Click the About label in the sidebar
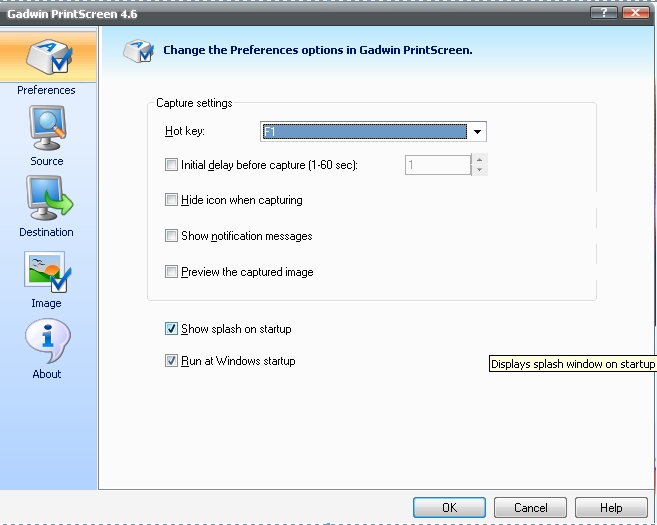 [x=47, y=374]
